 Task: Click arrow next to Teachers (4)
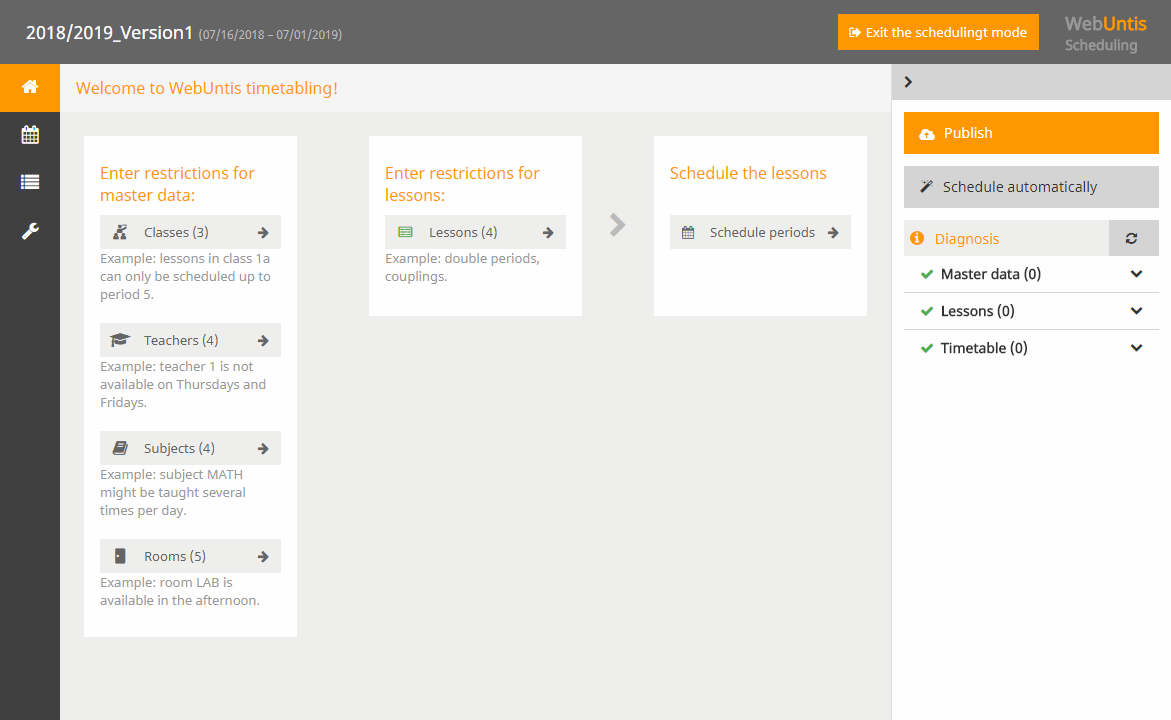(x=263, y=341)
